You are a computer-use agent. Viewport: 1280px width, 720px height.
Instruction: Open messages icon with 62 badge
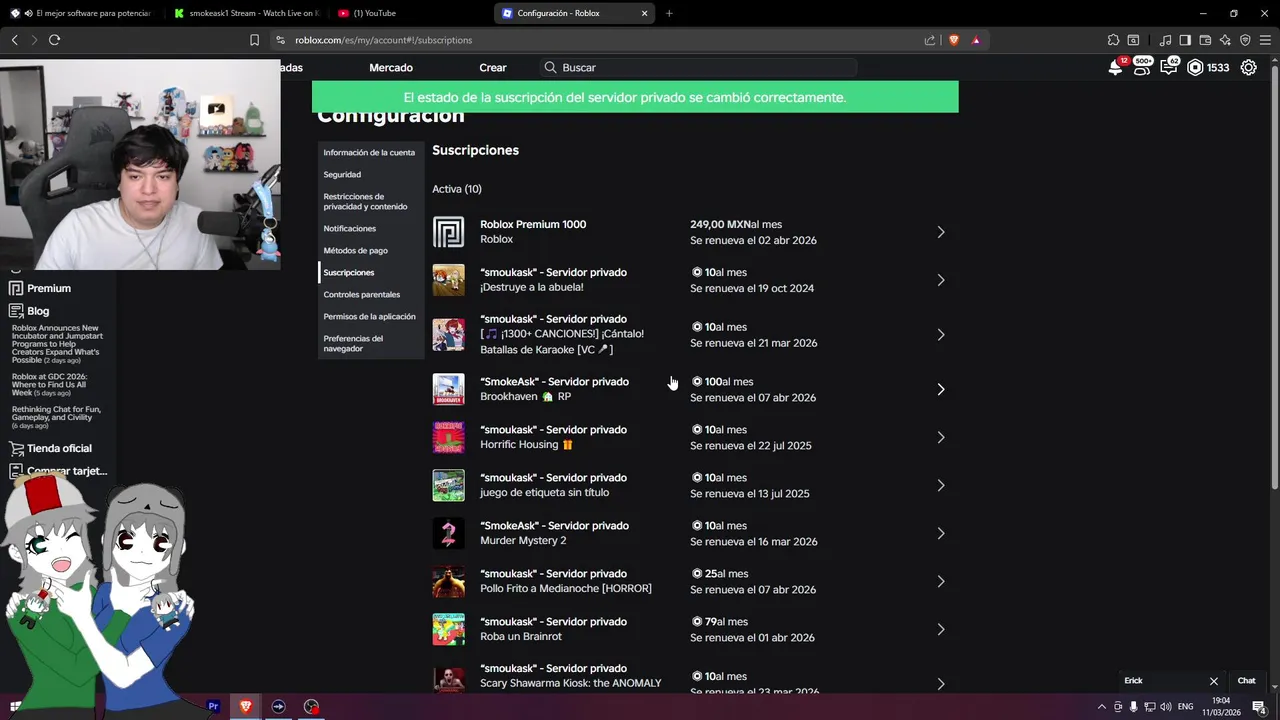pyautogui.click(x=1168, y=68)
